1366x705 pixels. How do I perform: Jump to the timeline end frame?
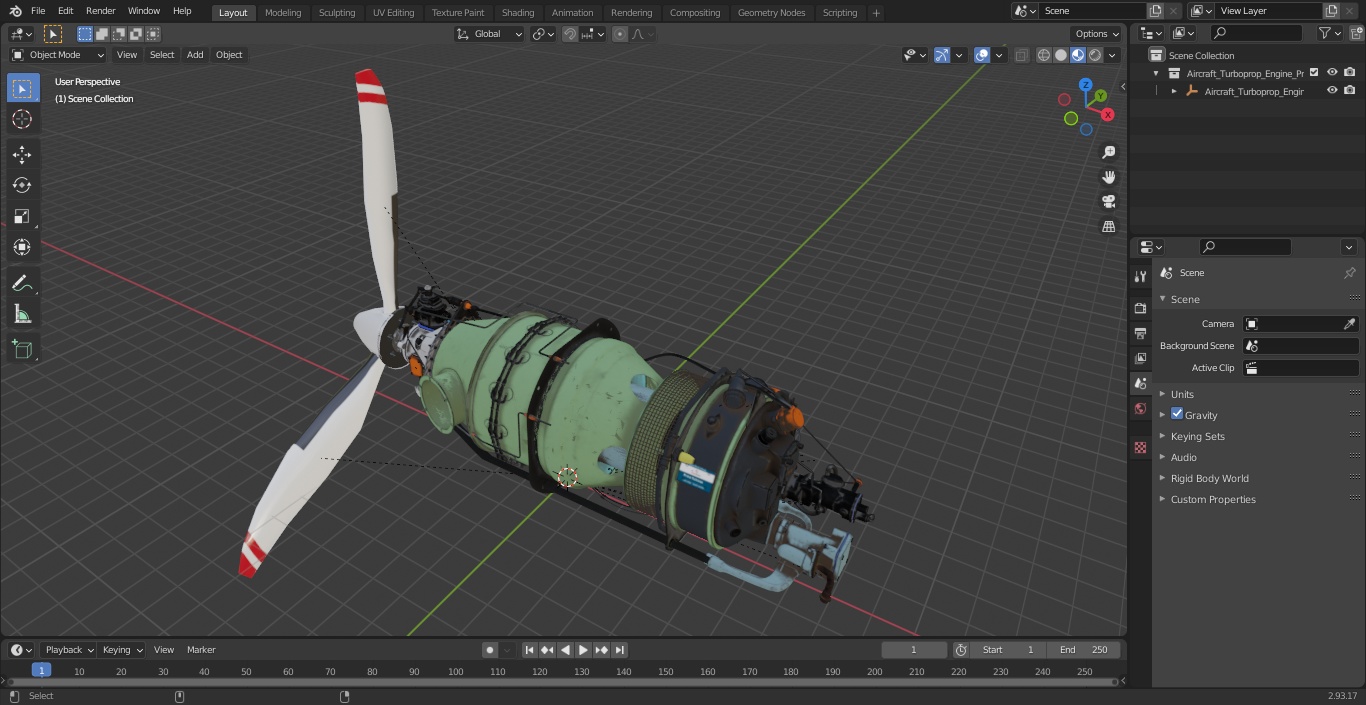(x=619, y=650)
